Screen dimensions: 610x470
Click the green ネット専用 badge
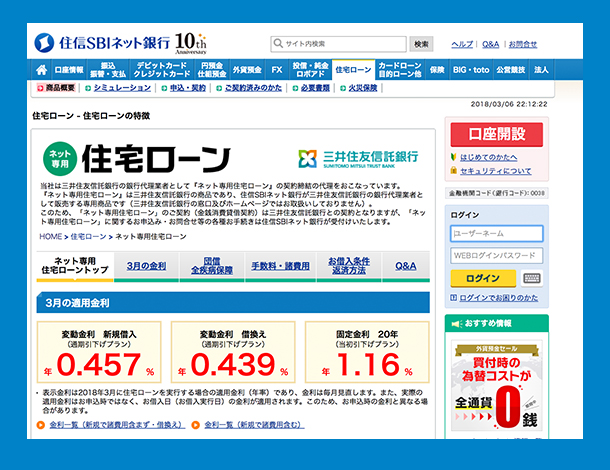60,159
